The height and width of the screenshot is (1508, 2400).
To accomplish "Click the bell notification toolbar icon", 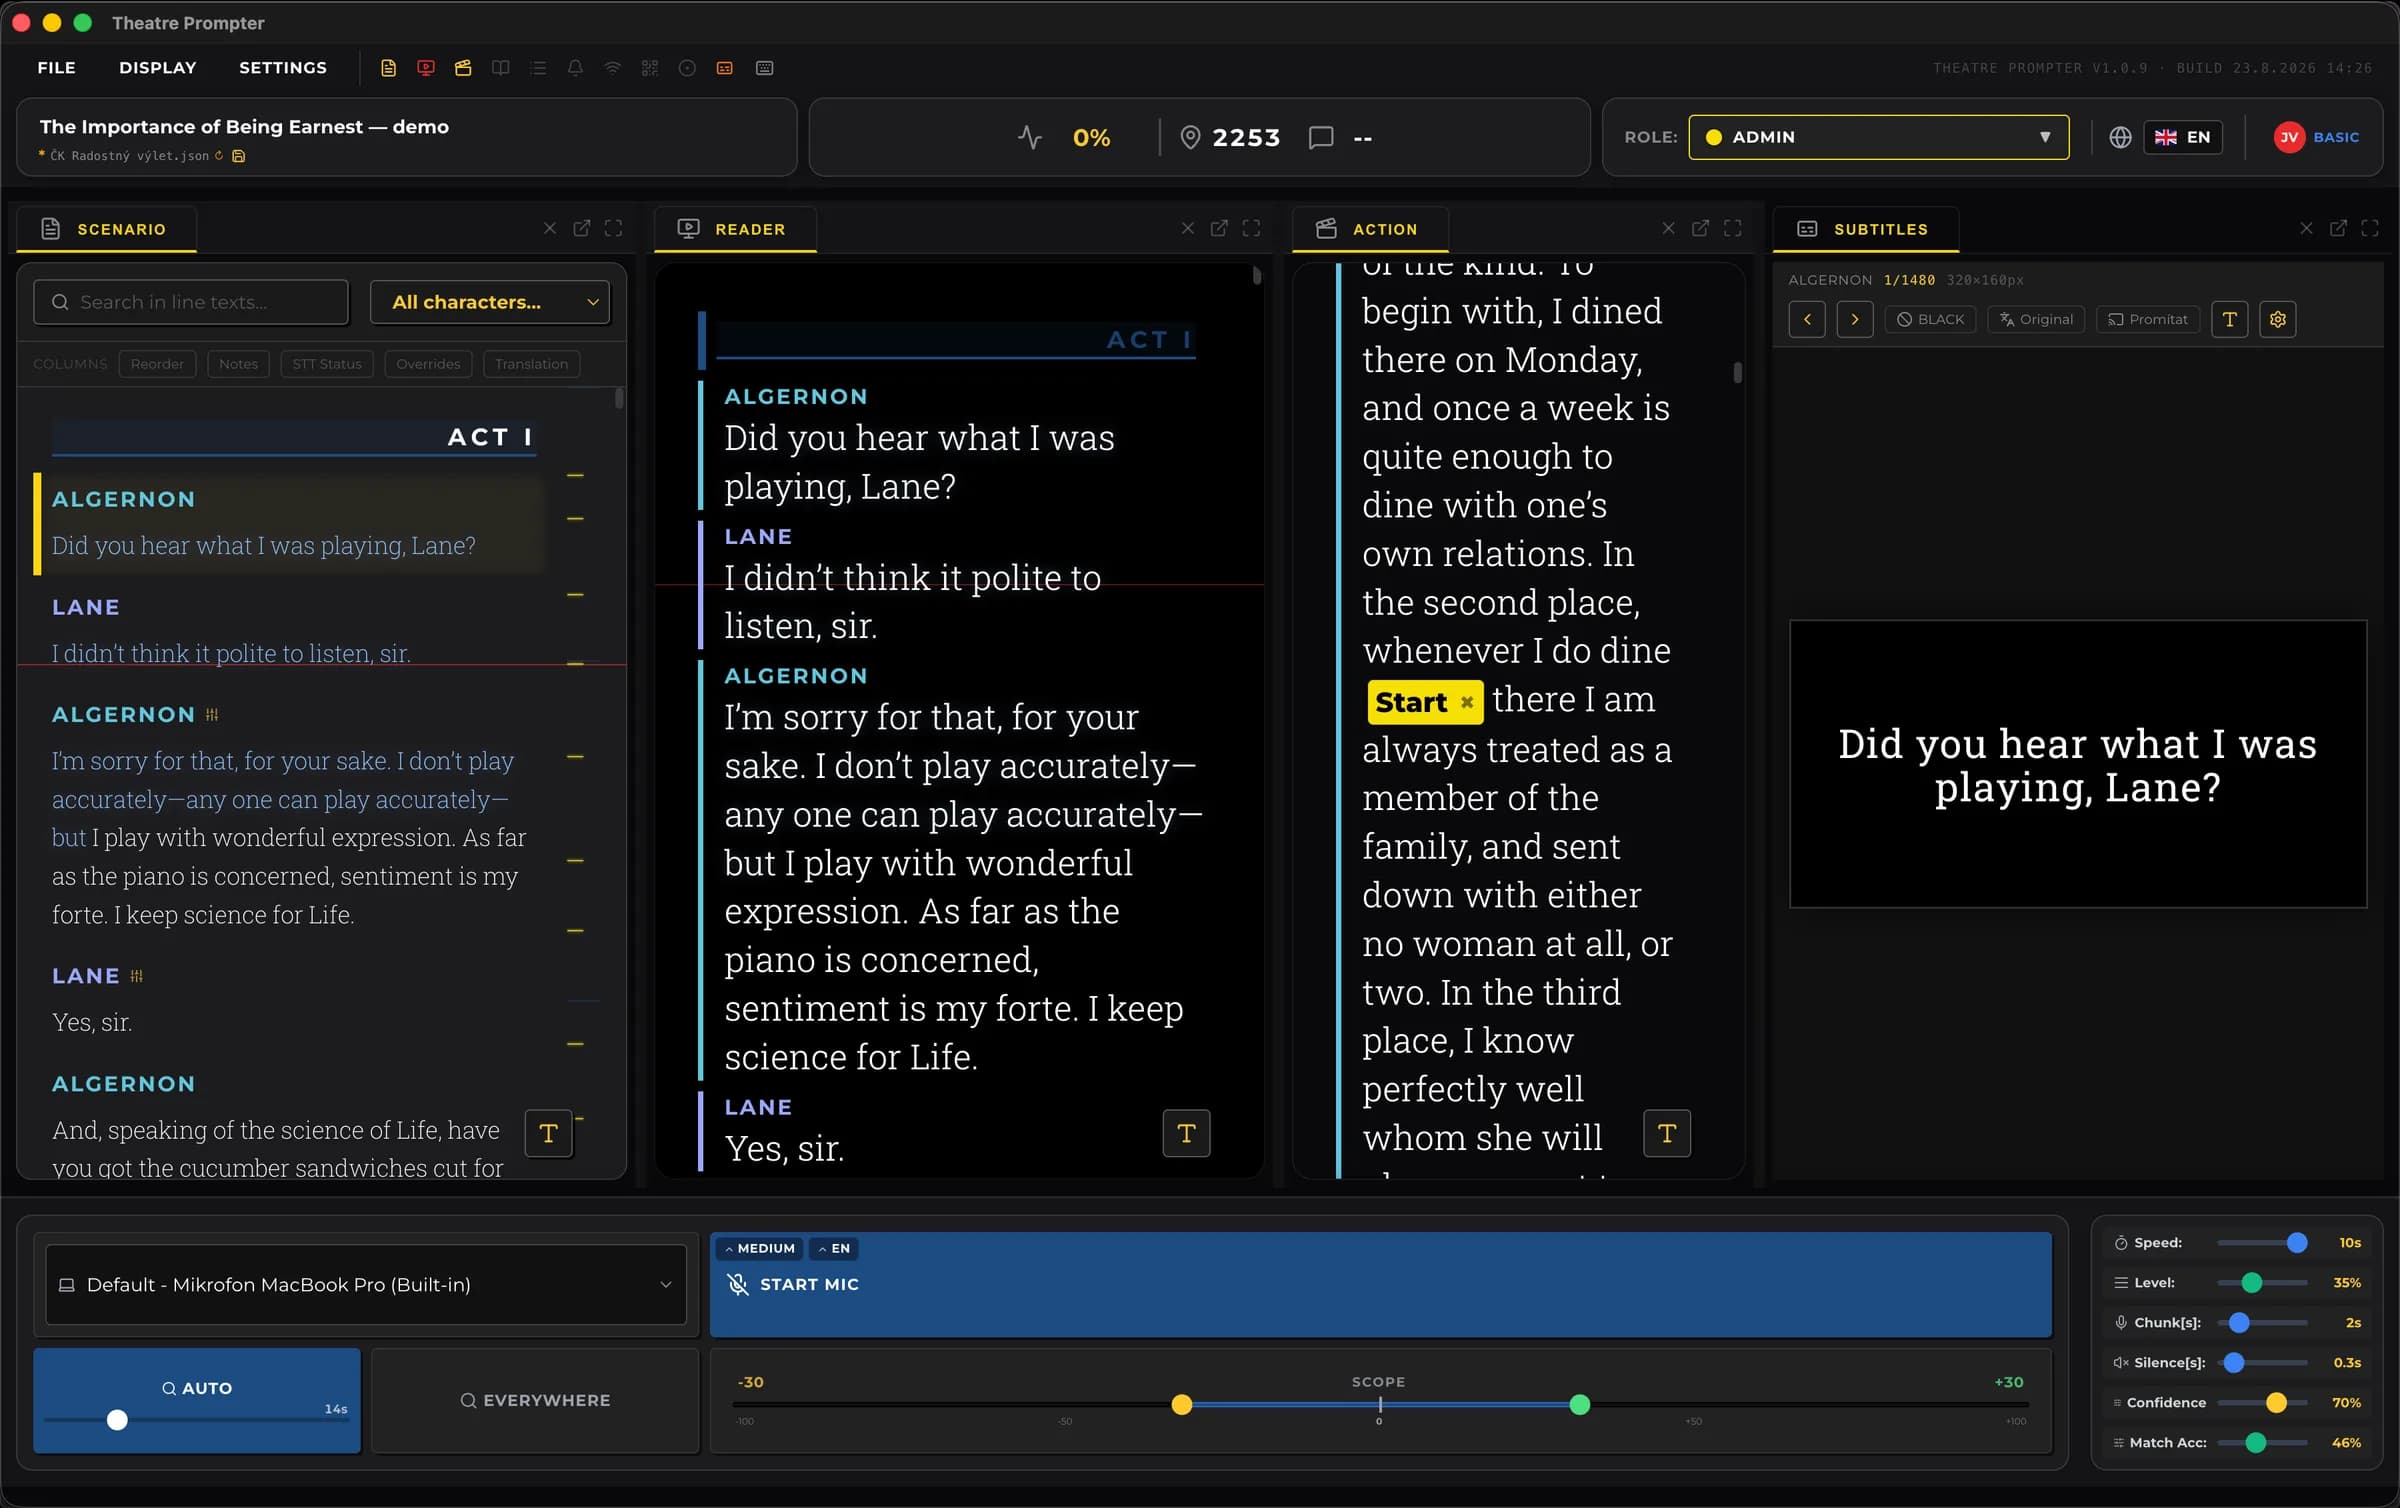I will [575, 68].
